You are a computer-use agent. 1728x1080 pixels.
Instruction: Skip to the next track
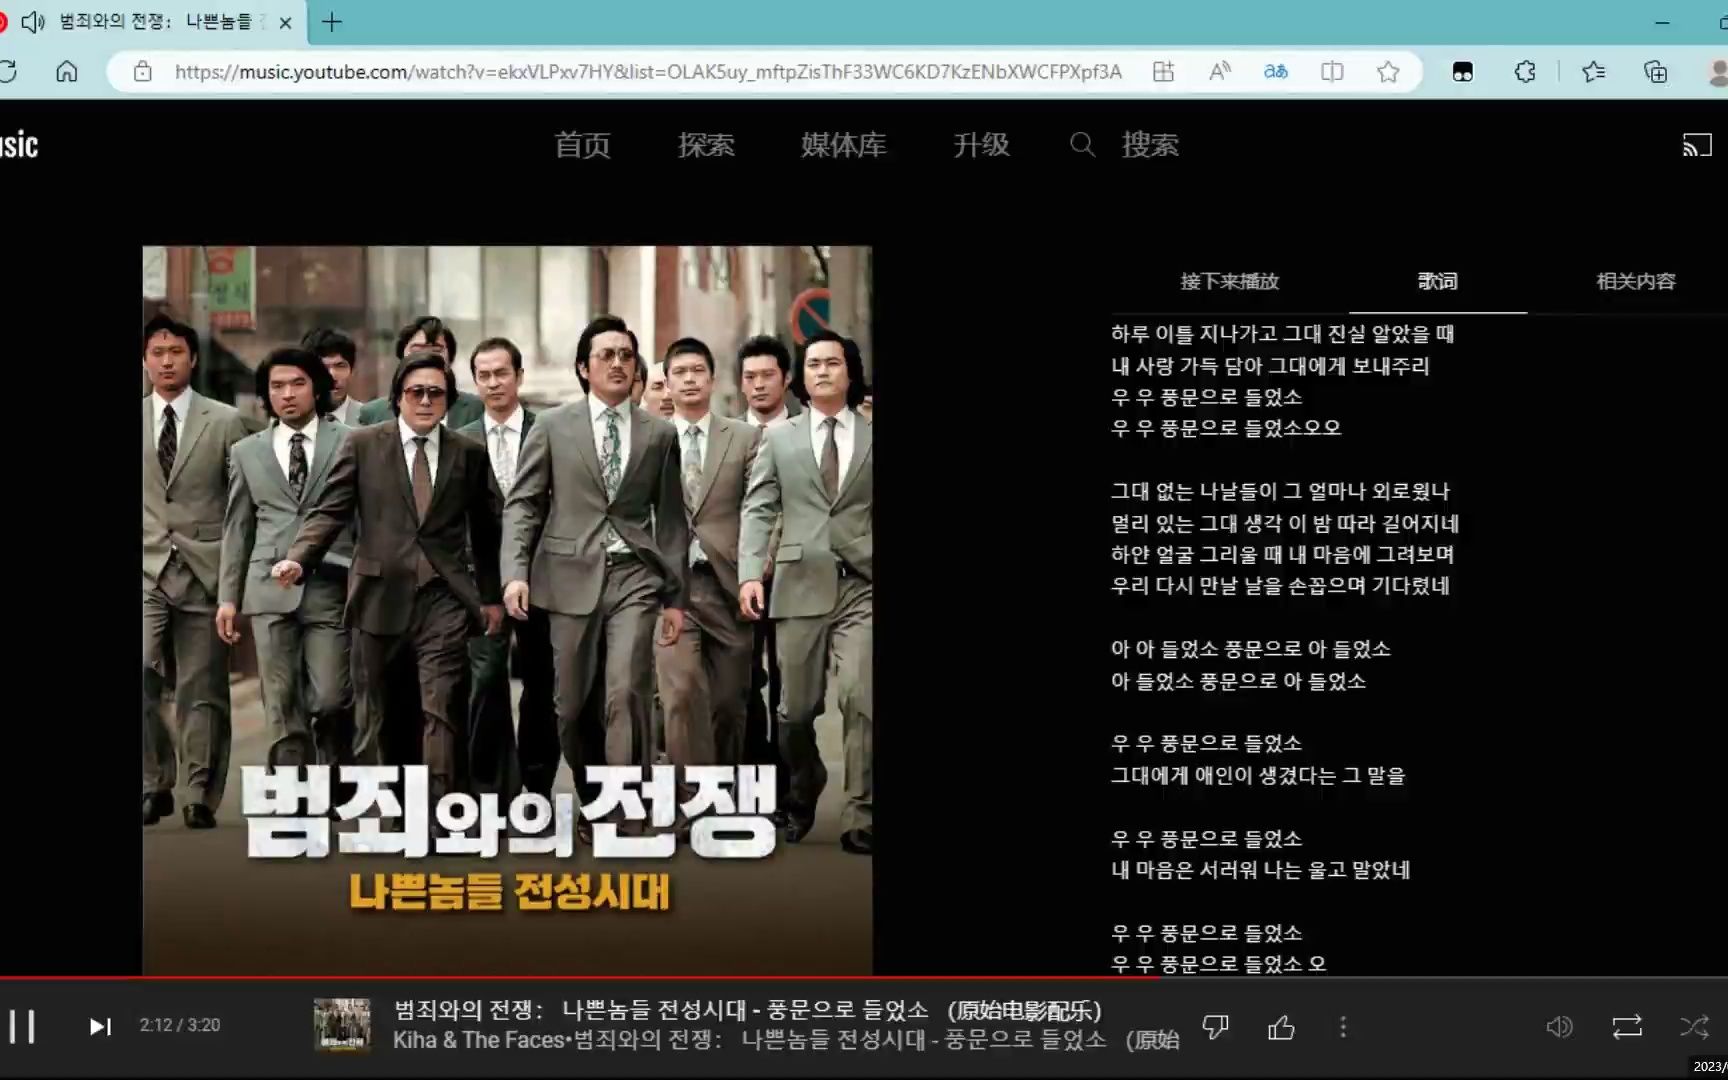pyautogui.click(x=100, y=1026)
